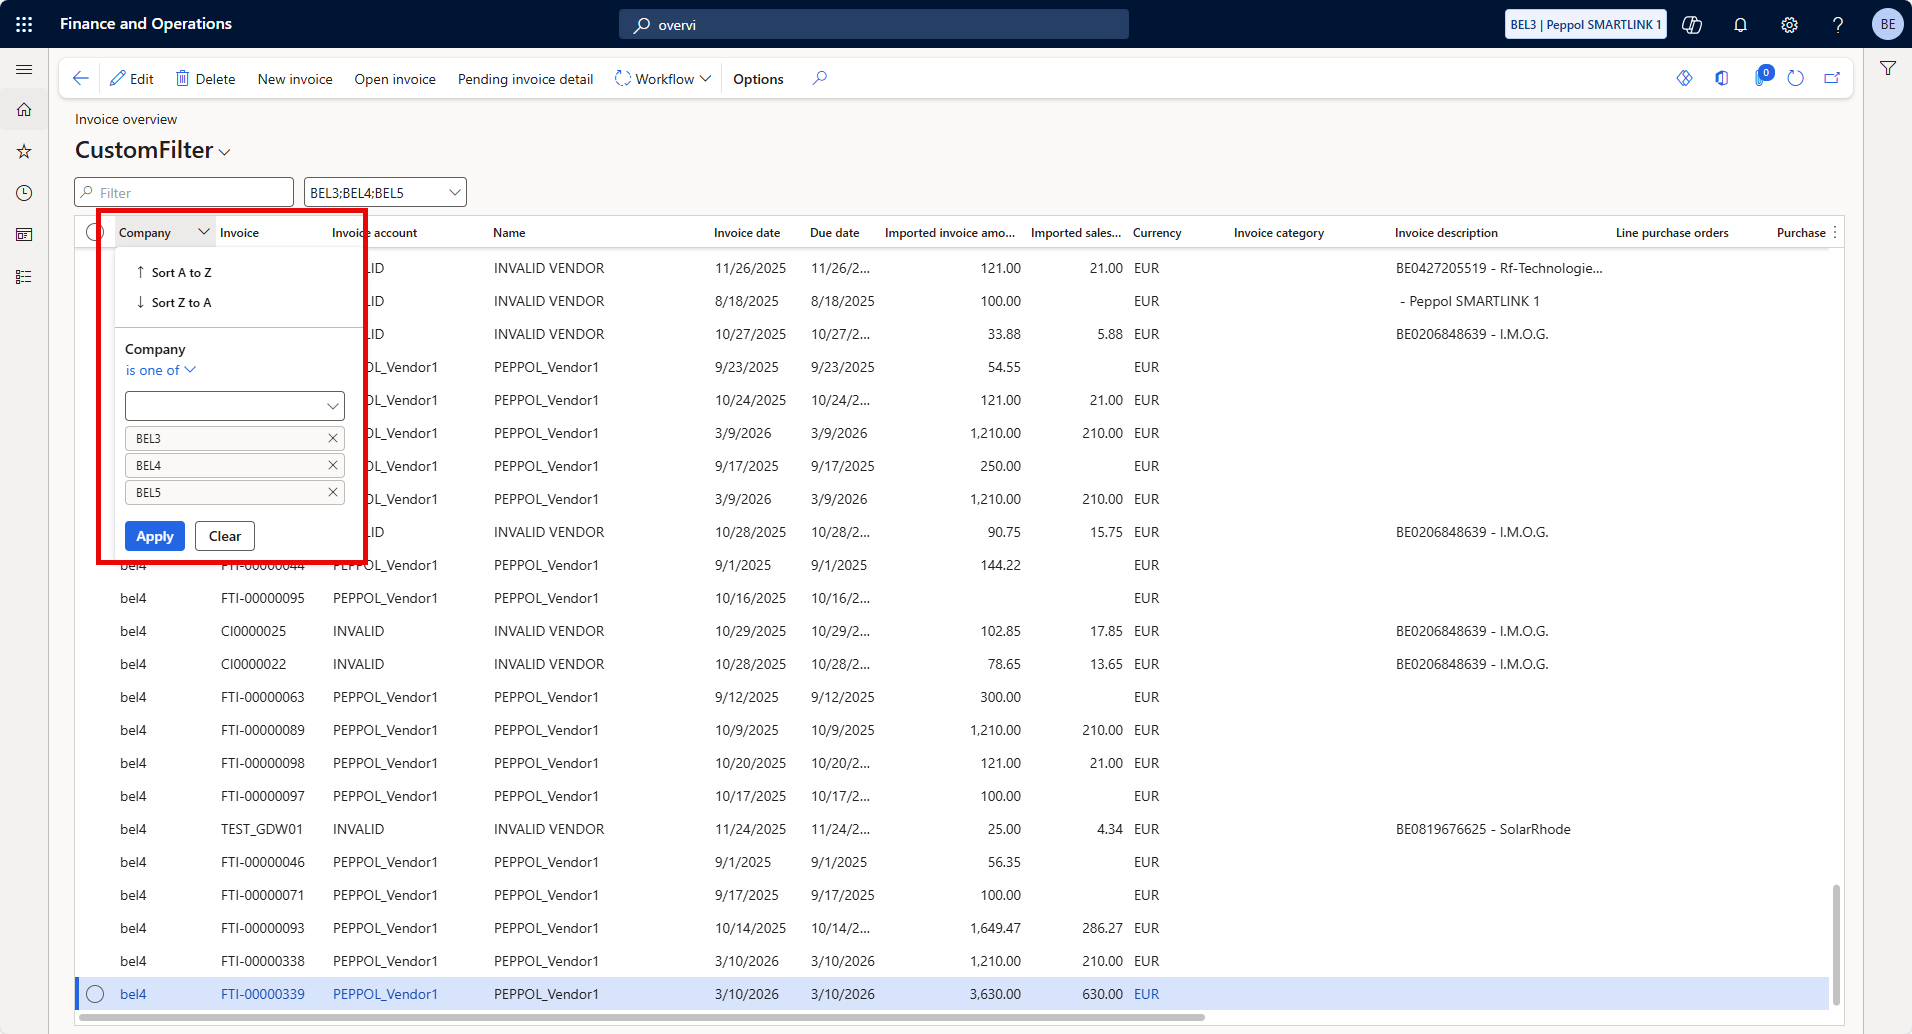Screen dimensions: 1912x1034
Task: Open Workspaces icon in sidebar
Action: pyautogui.click(x=24, y=235)
